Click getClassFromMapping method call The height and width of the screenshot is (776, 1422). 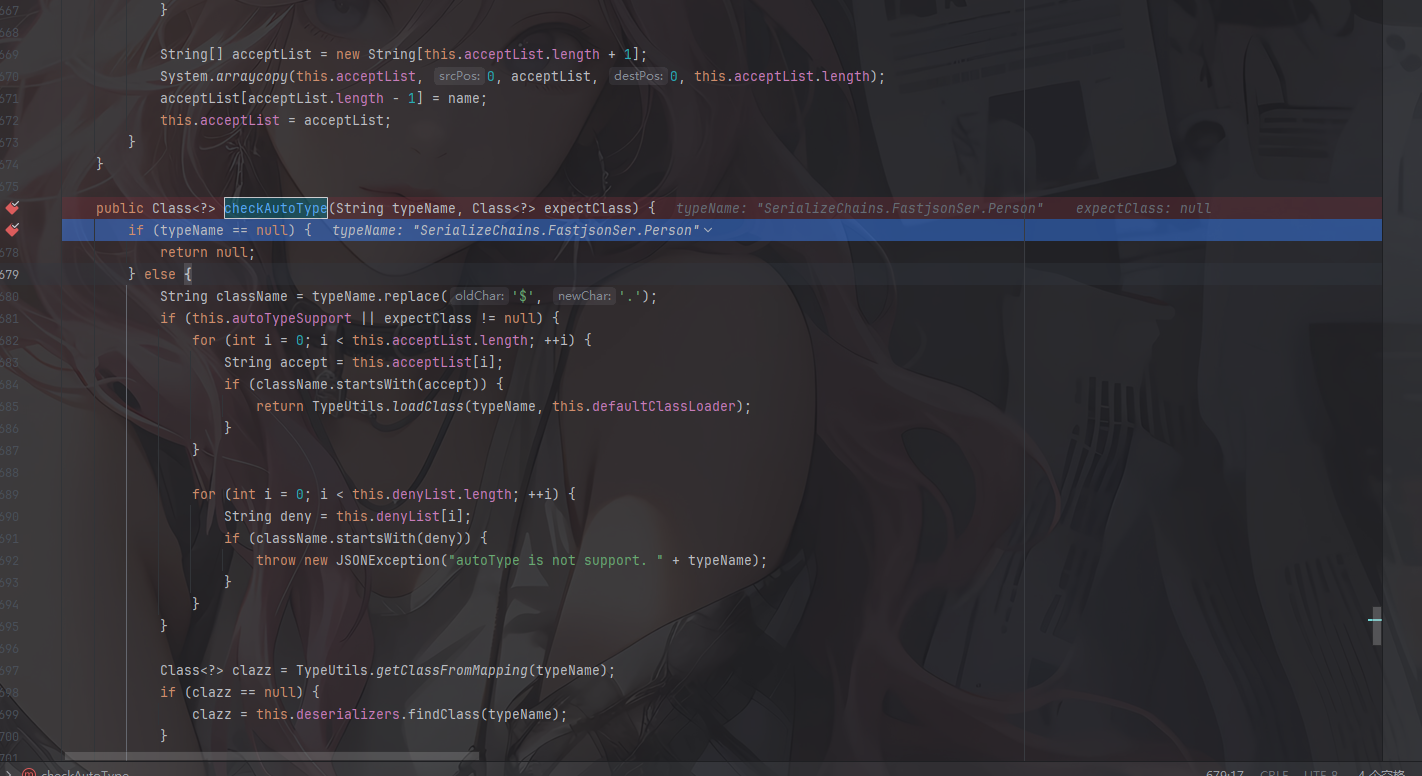coord(453,670)
